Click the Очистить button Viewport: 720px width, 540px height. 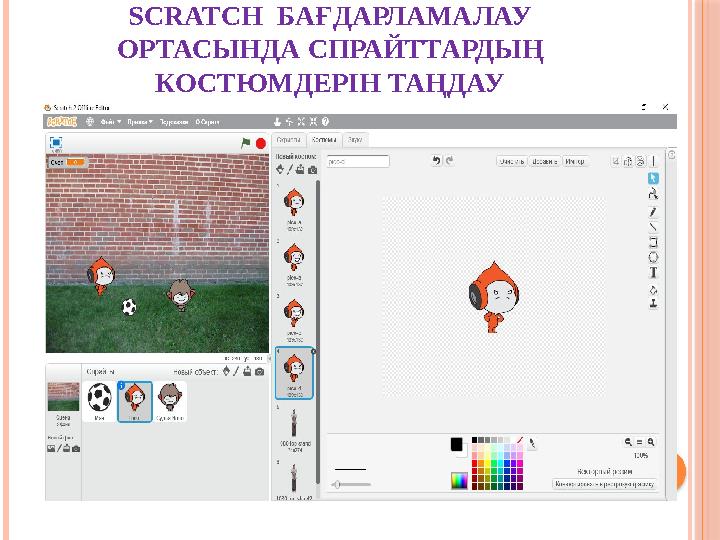(x=512, y=162)
